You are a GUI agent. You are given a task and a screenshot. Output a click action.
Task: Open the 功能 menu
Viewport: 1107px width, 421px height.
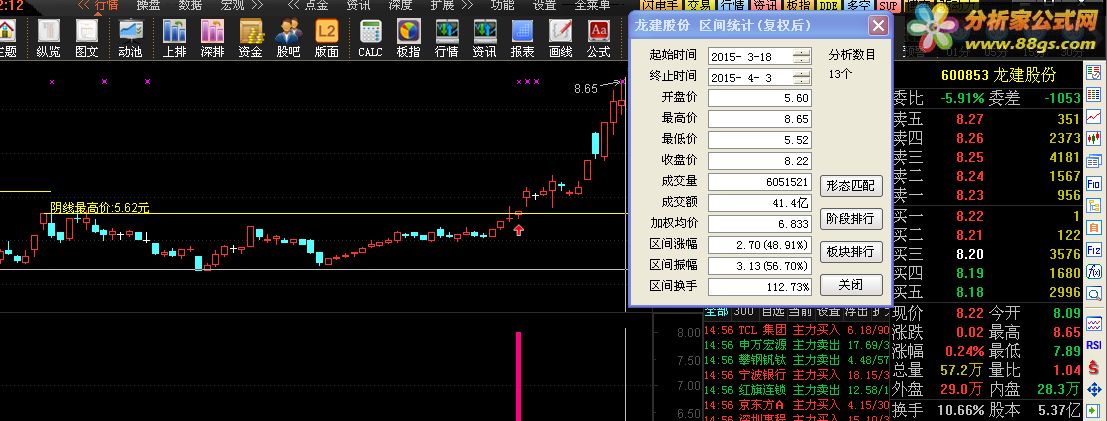[x=502, y=6]
